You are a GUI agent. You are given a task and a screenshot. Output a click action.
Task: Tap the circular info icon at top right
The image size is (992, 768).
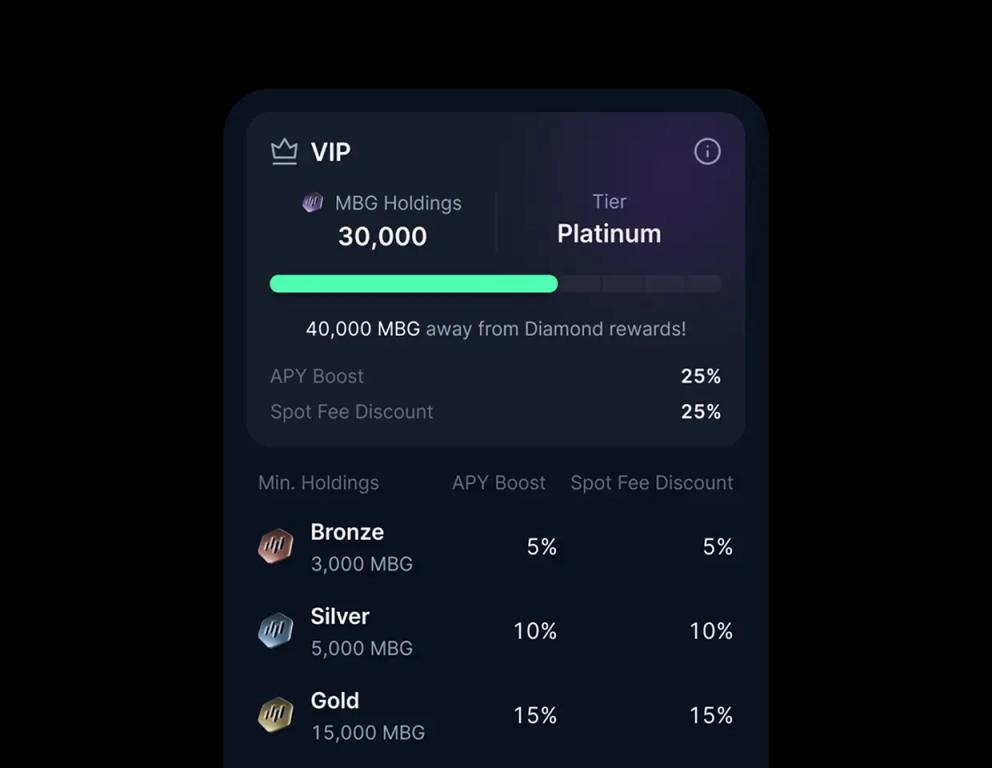pyautogui.click(x=708, y=151)
